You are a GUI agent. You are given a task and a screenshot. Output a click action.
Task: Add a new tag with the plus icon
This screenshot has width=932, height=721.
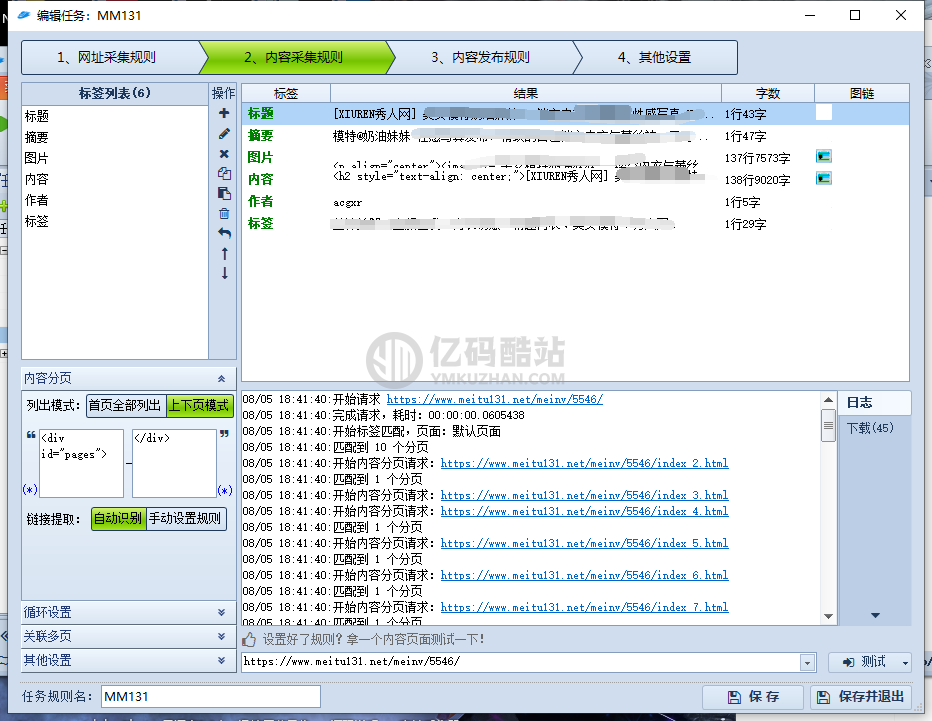click(224, 113)
